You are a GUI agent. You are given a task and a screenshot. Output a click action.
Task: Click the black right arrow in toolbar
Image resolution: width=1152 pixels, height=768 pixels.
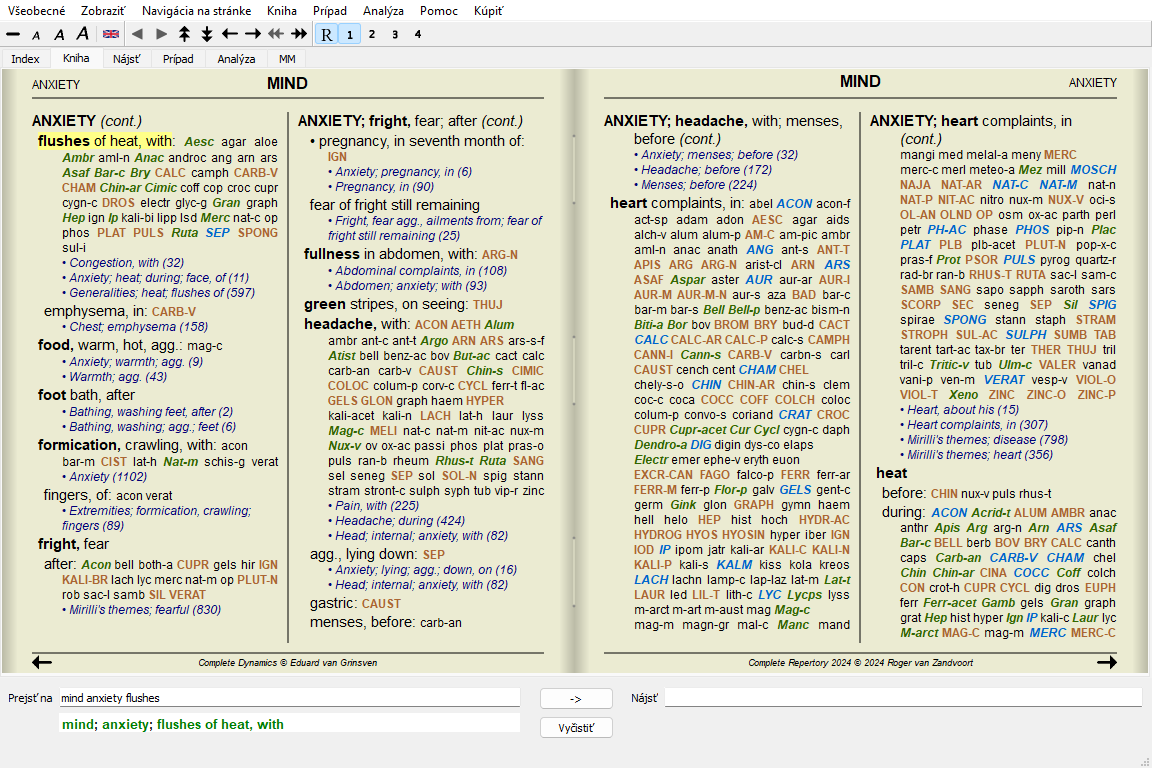click(253, 34)
